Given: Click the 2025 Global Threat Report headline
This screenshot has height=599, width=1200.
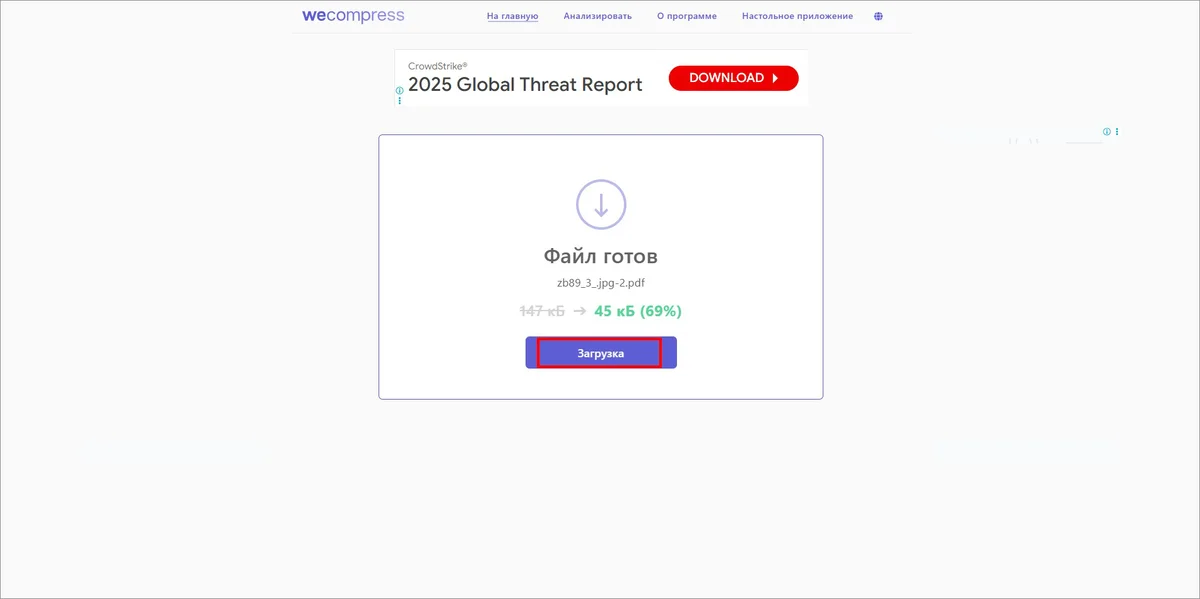Looking at the screenshot, I should pyautogui.click(x=525, y=85).
